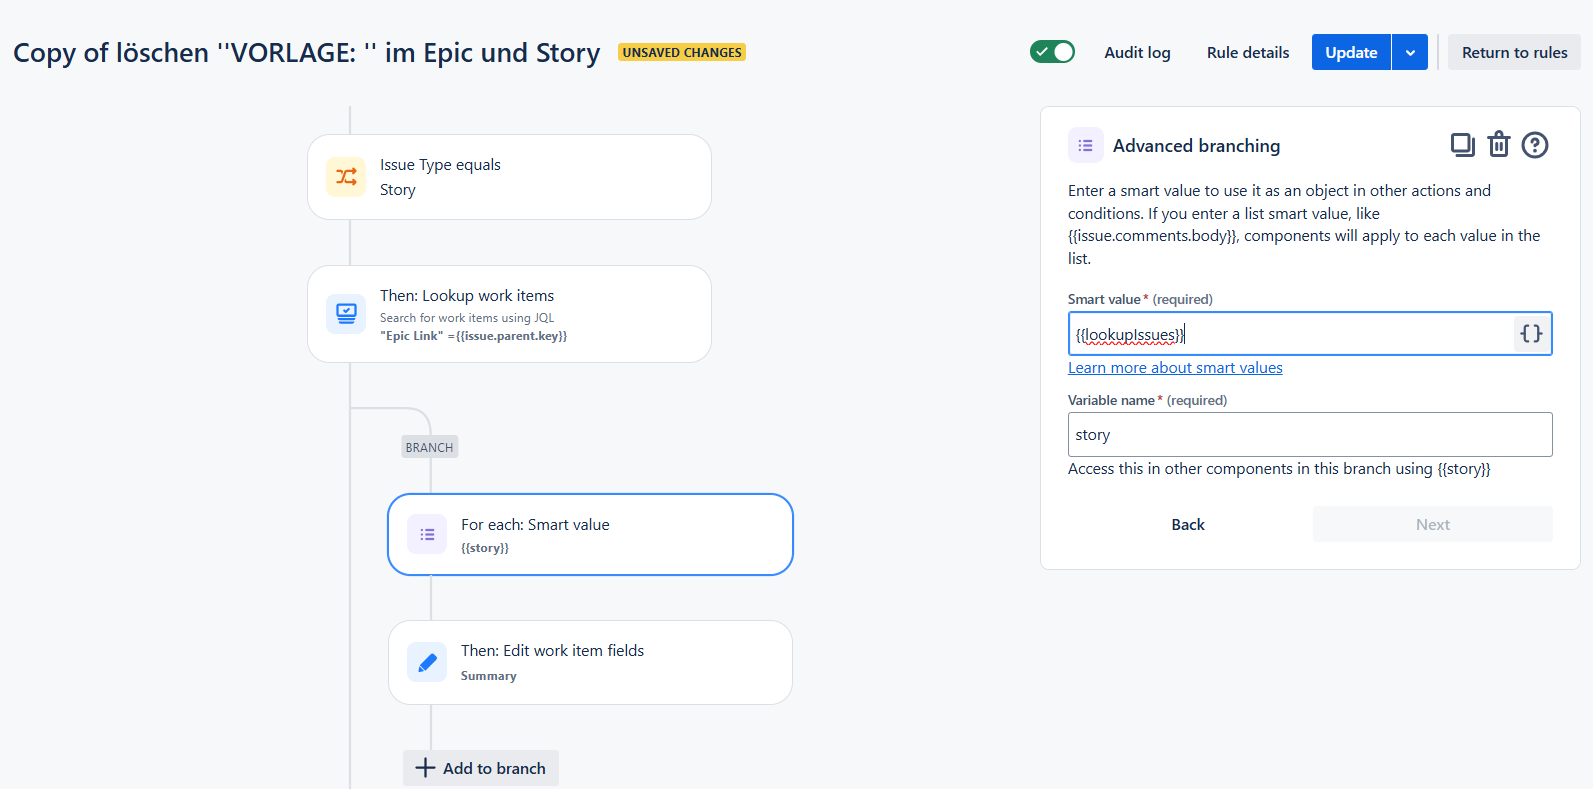Click the For each Smart value branch icon
This screenshot has height=789, width=1593.
(x=427, y=534)
